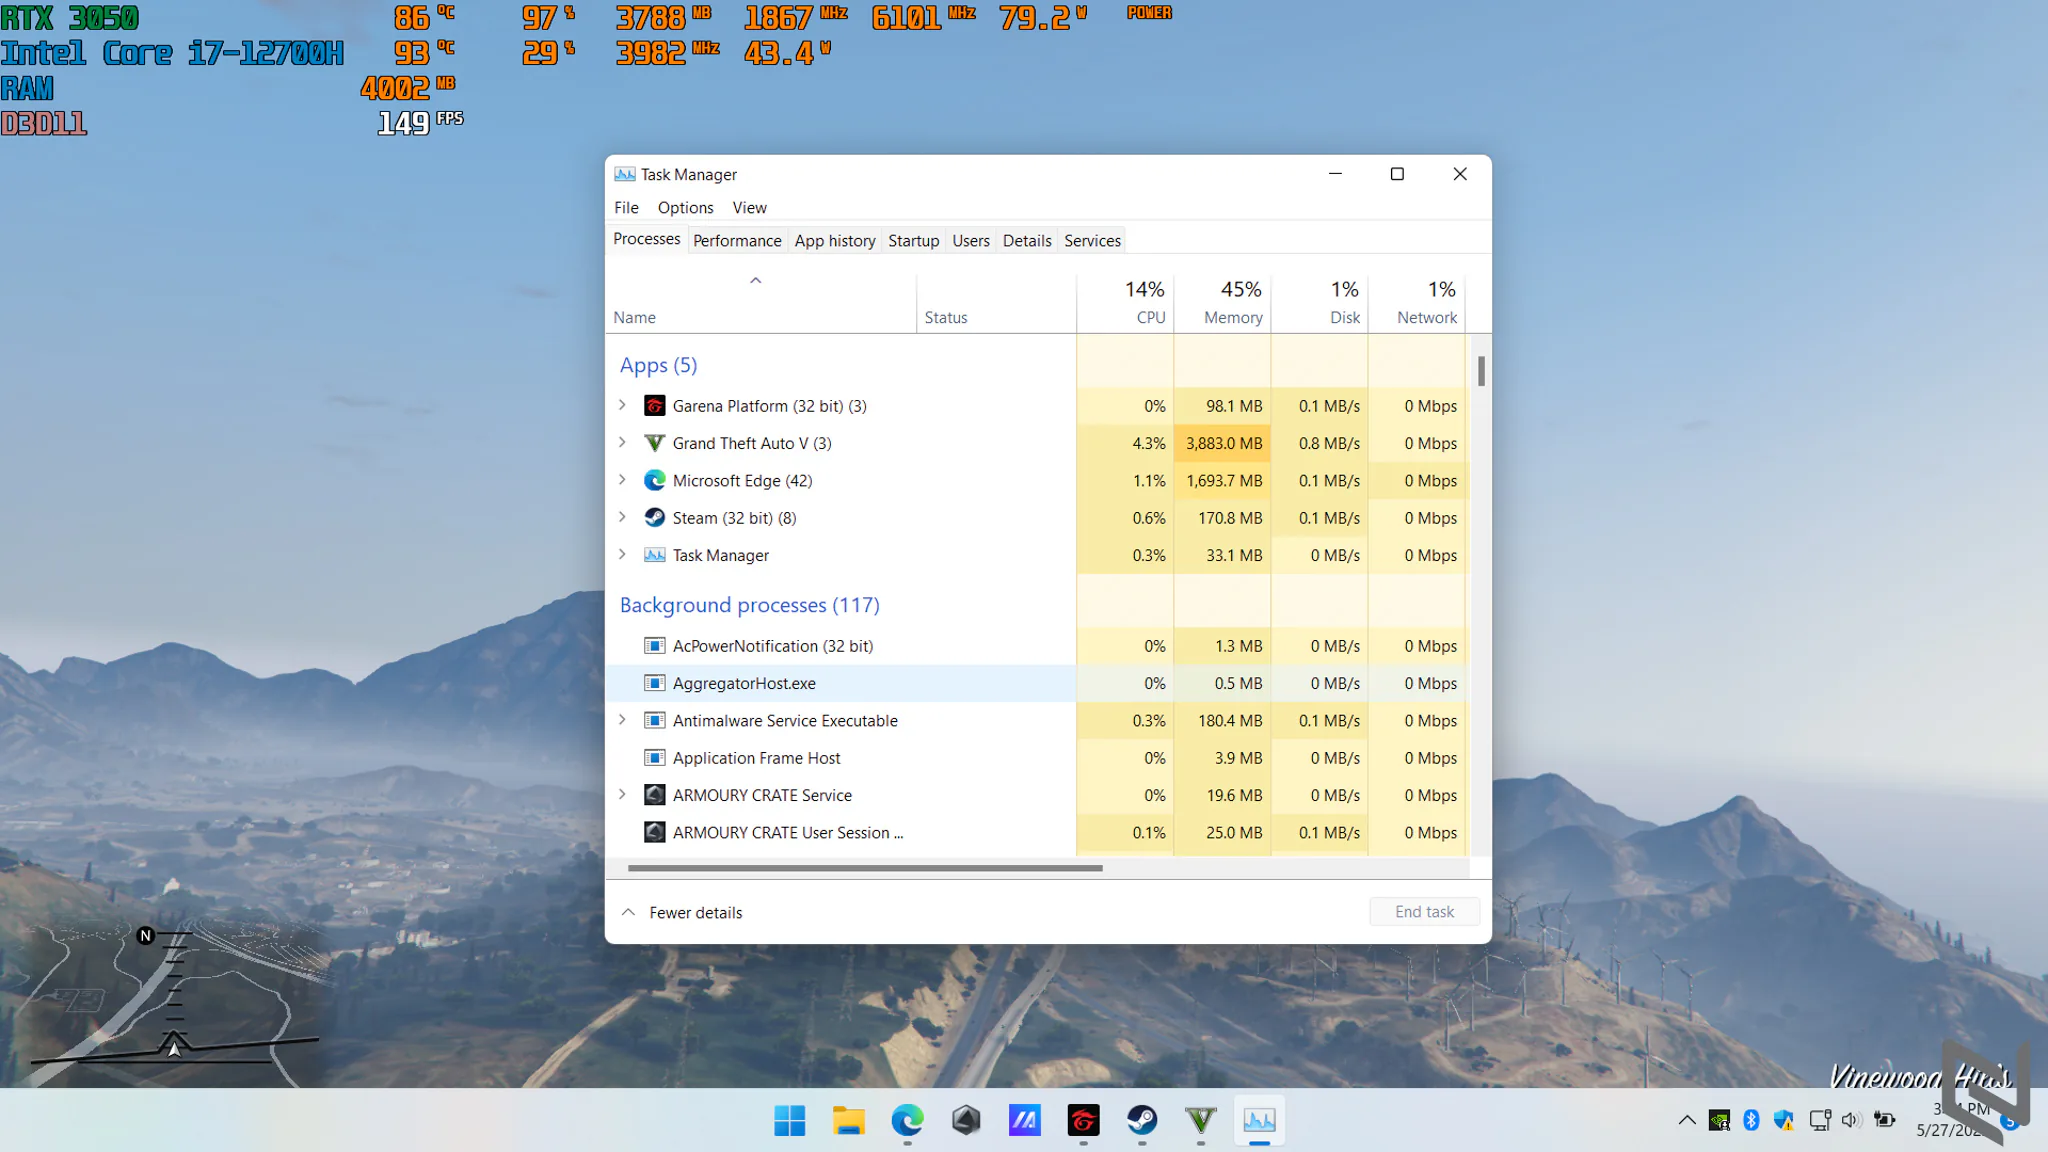Switch to the Services tab
This screenshot has height=1152, width=2048.
[x=1092, y=241]
